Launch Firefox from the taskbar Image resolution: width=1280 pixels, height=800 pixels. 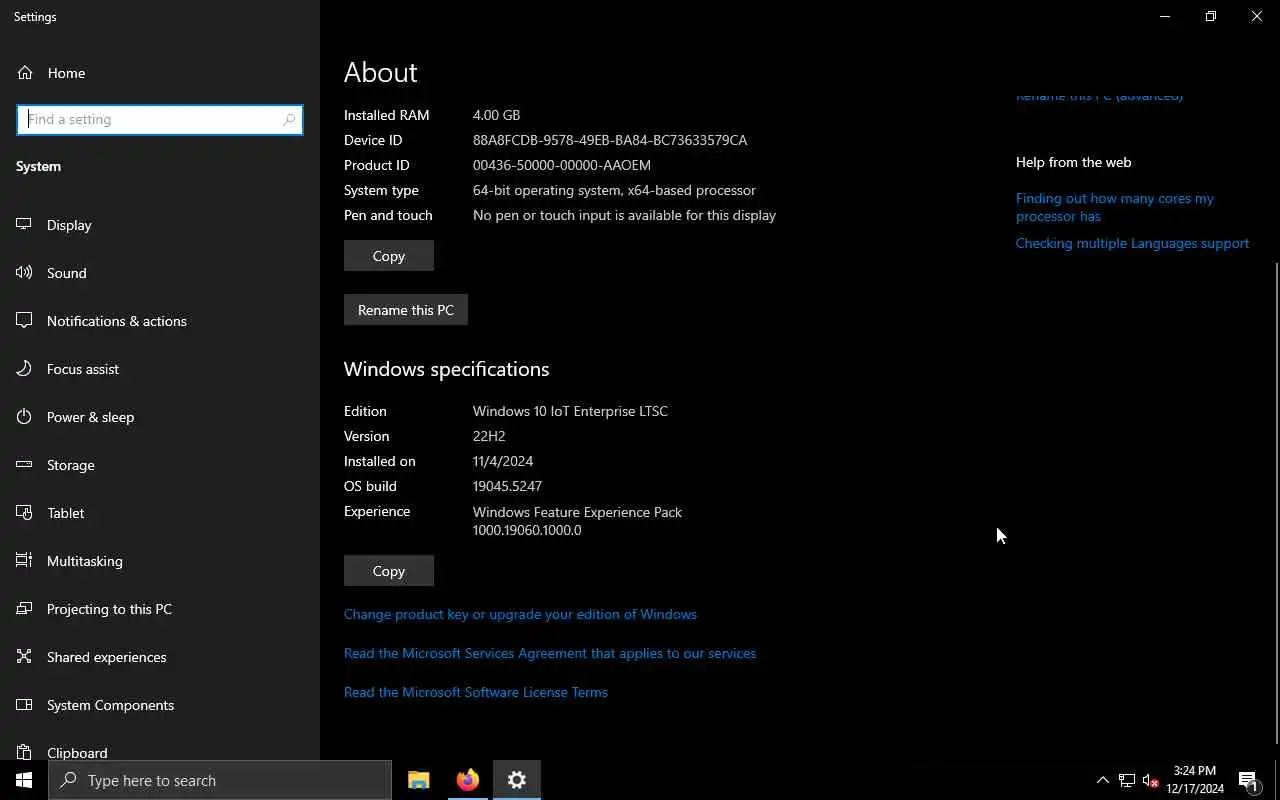tap(468, 780)
